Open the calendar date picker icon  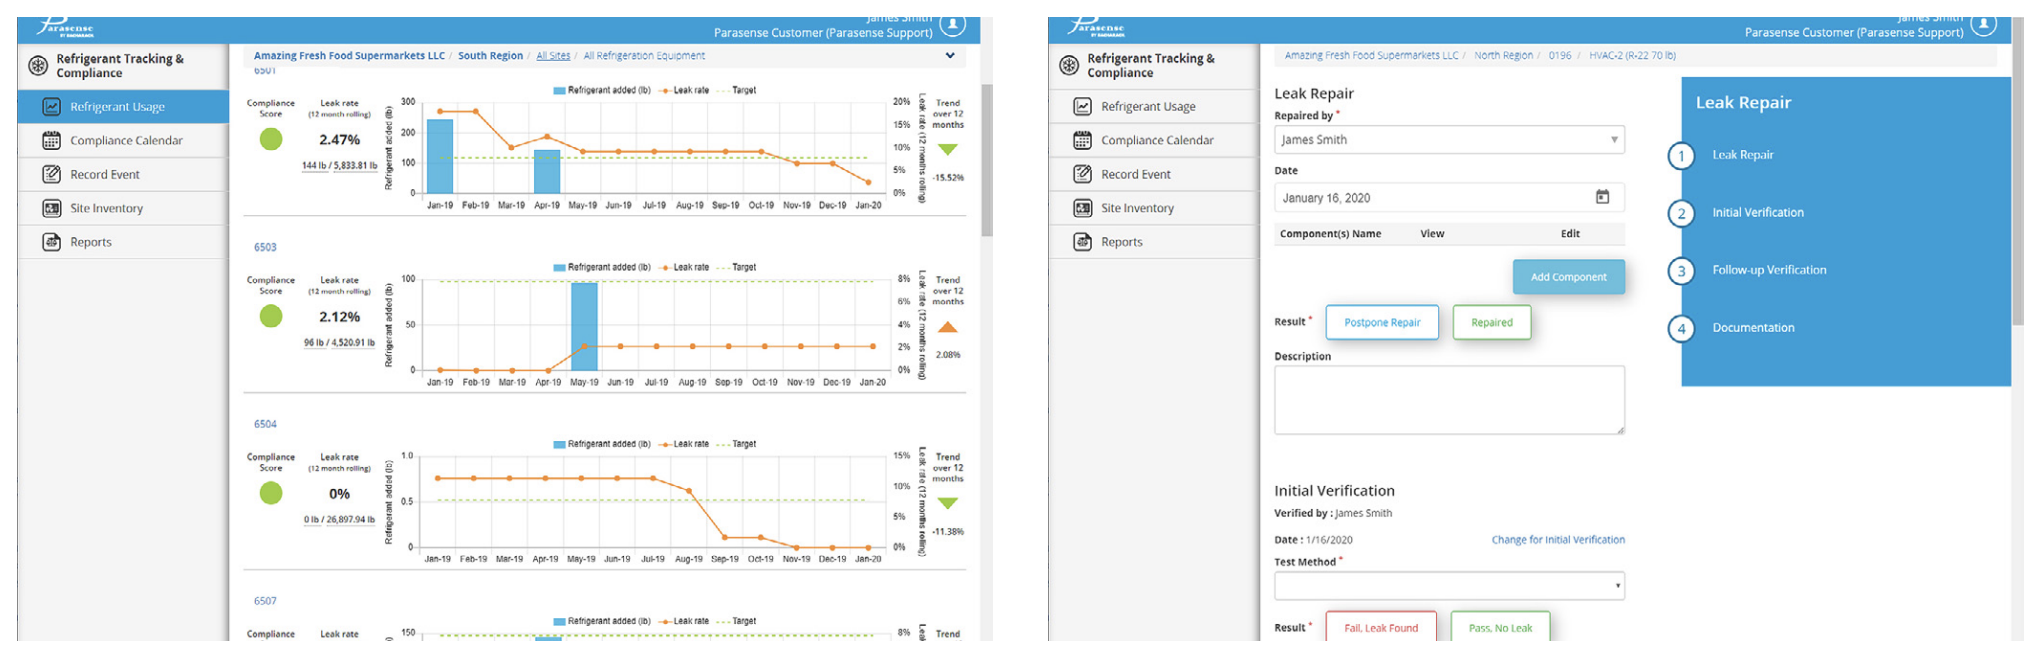pyautogui.click(x=1602, y=198)
